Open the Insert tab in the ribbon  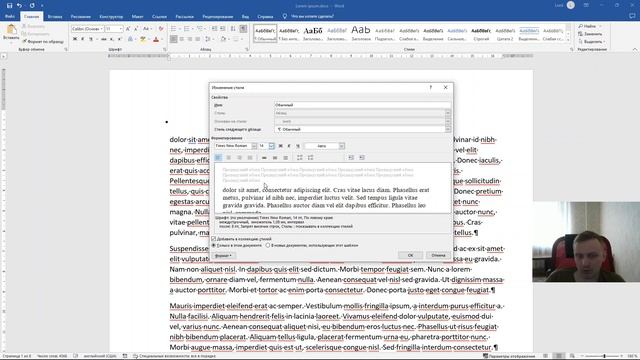[x=55, y=17]
